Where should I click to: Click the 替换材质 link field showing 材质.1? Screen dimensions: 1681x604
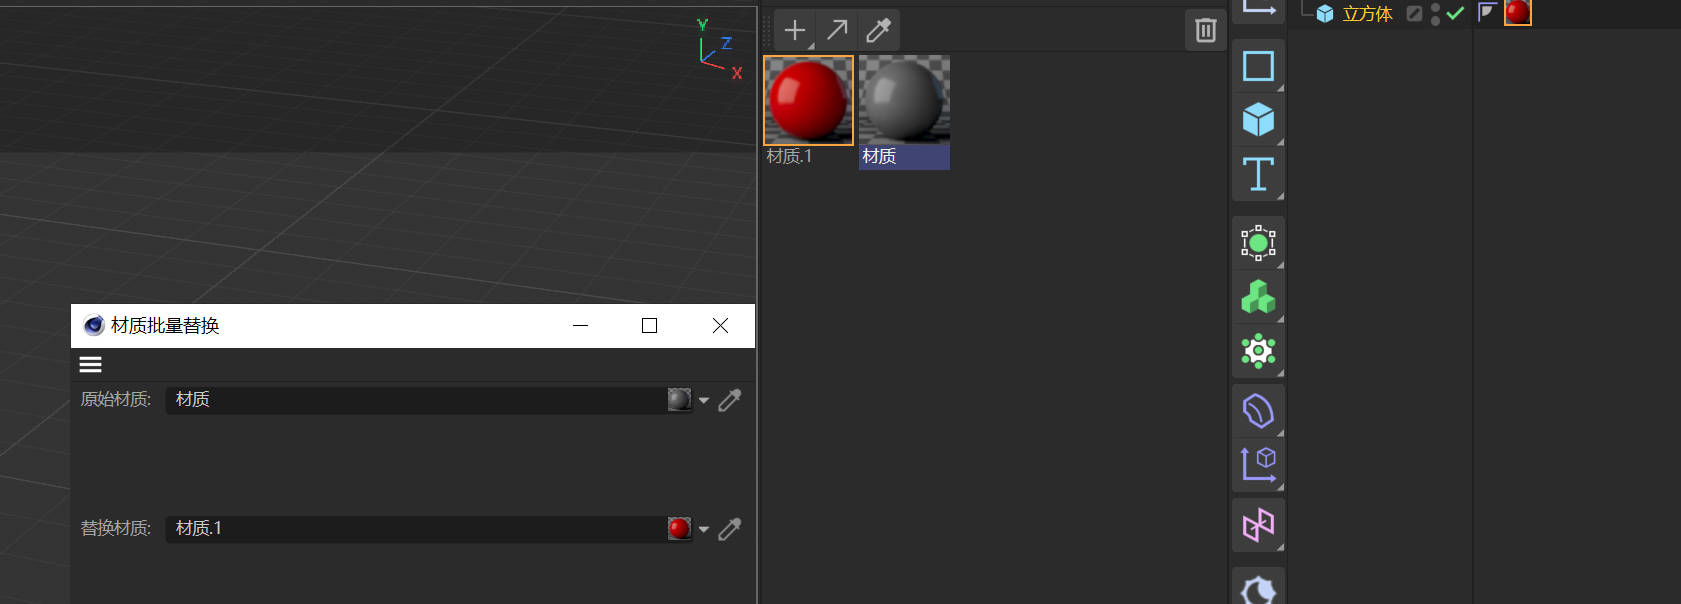click(x=429, y=528)
